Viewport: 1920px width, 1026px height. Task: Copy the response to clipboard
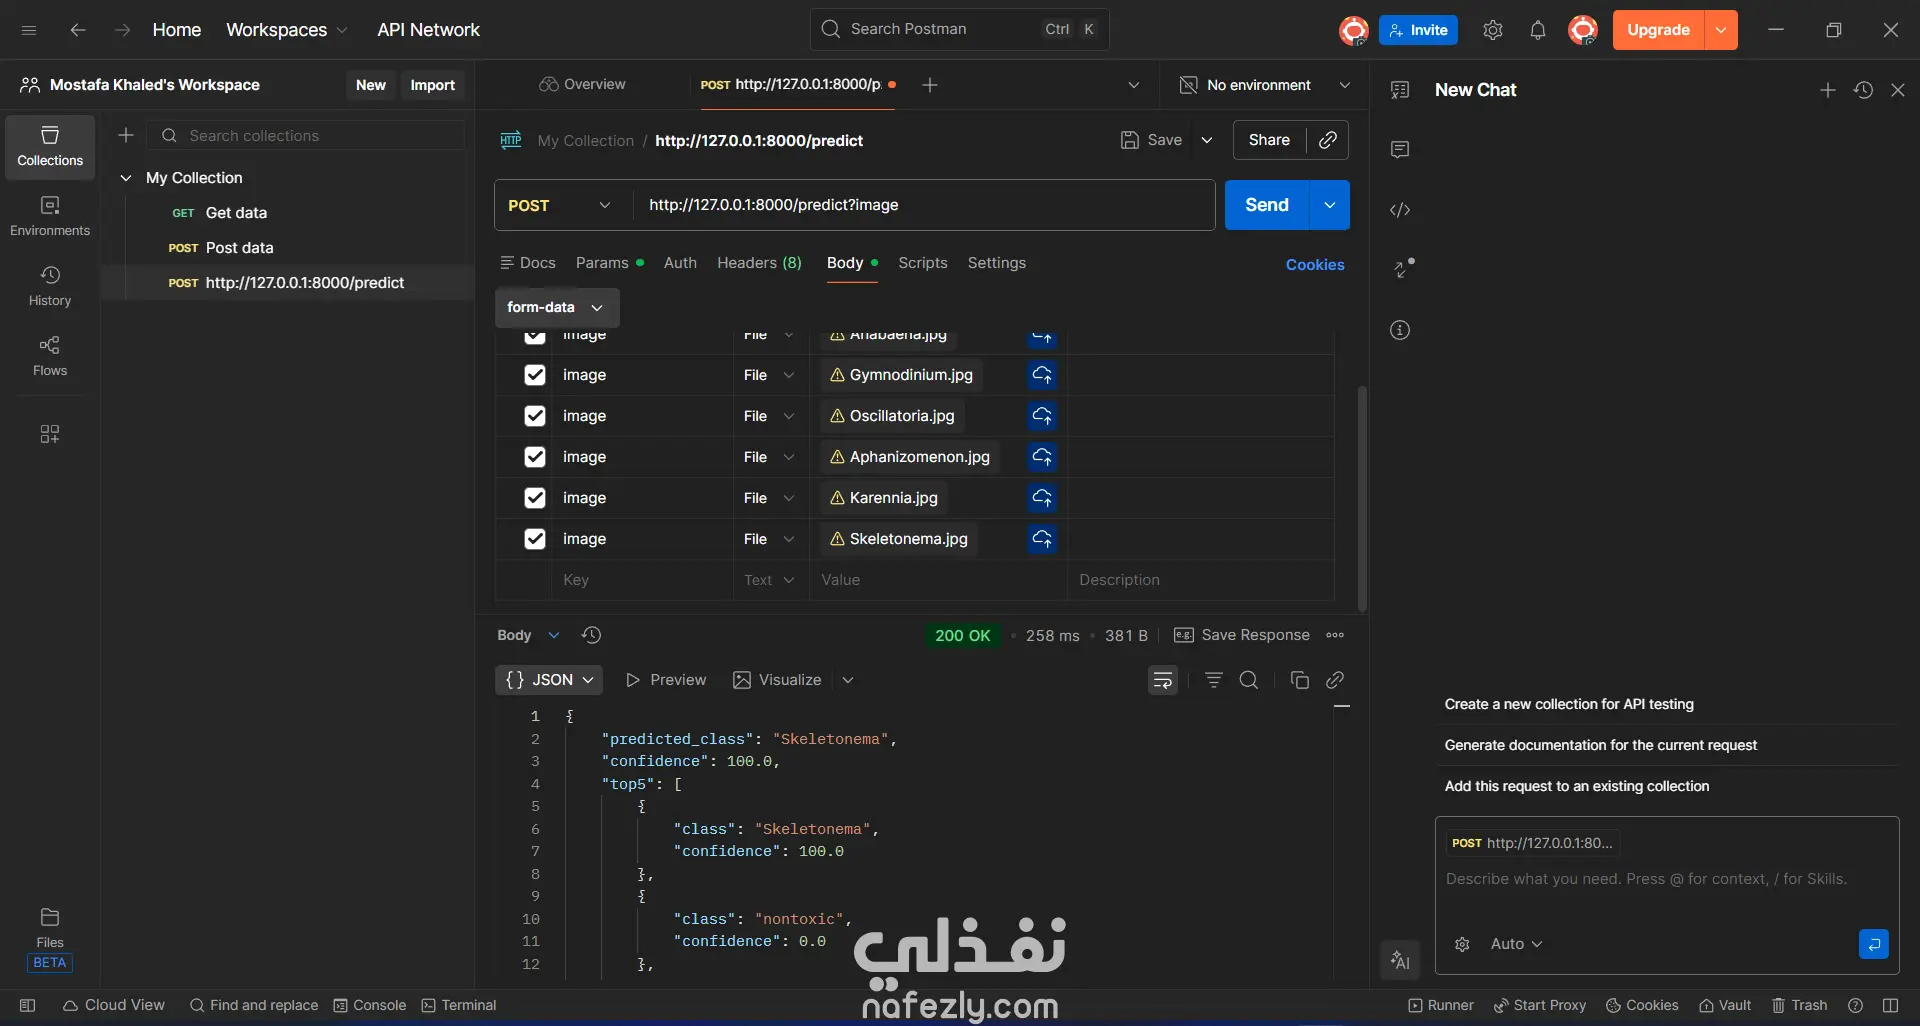(1300, 680)
